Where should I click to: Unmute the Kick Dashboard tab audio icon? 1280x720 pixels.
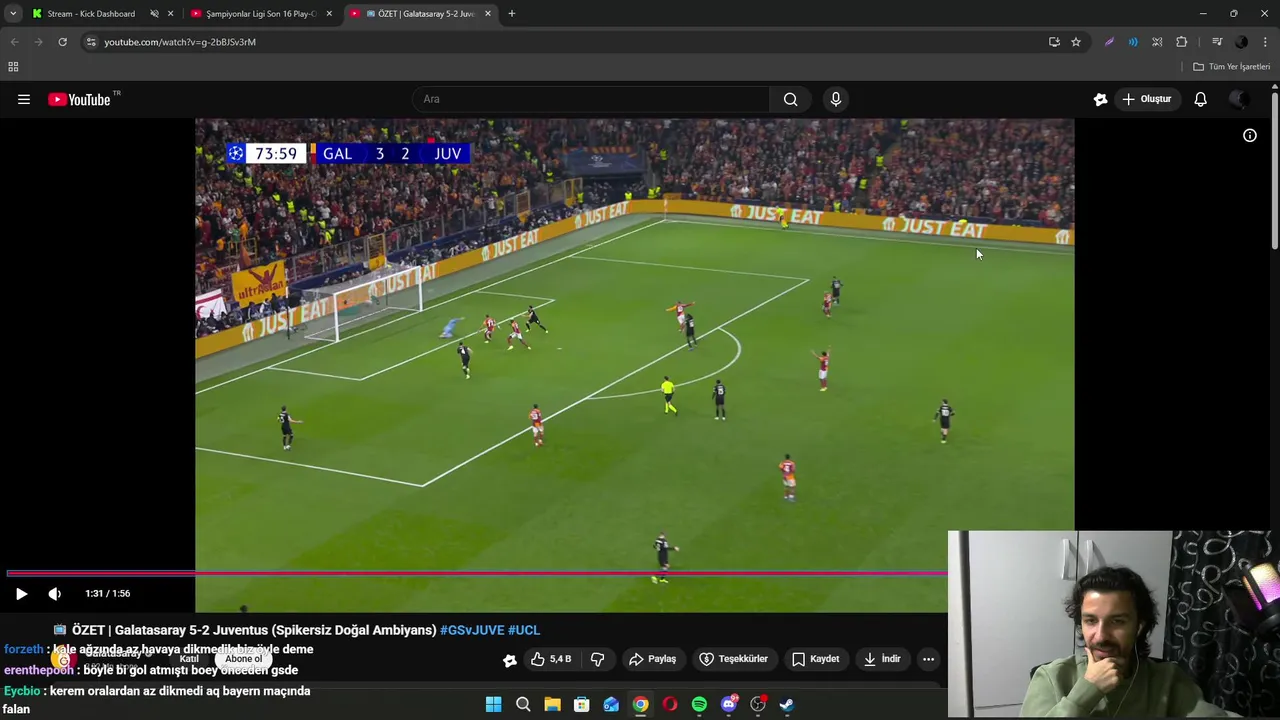point(154,14)
